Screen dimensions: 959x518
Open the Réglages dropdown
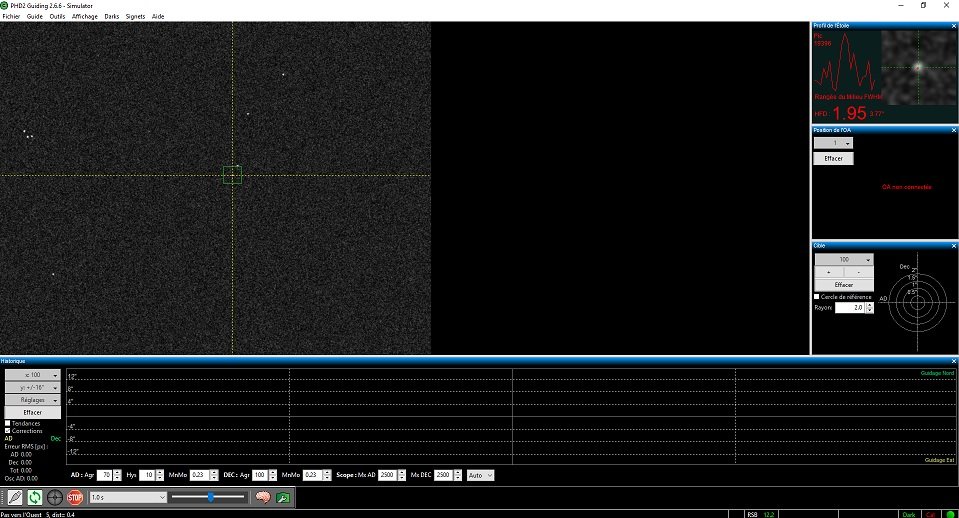click(x=33, y=400)
